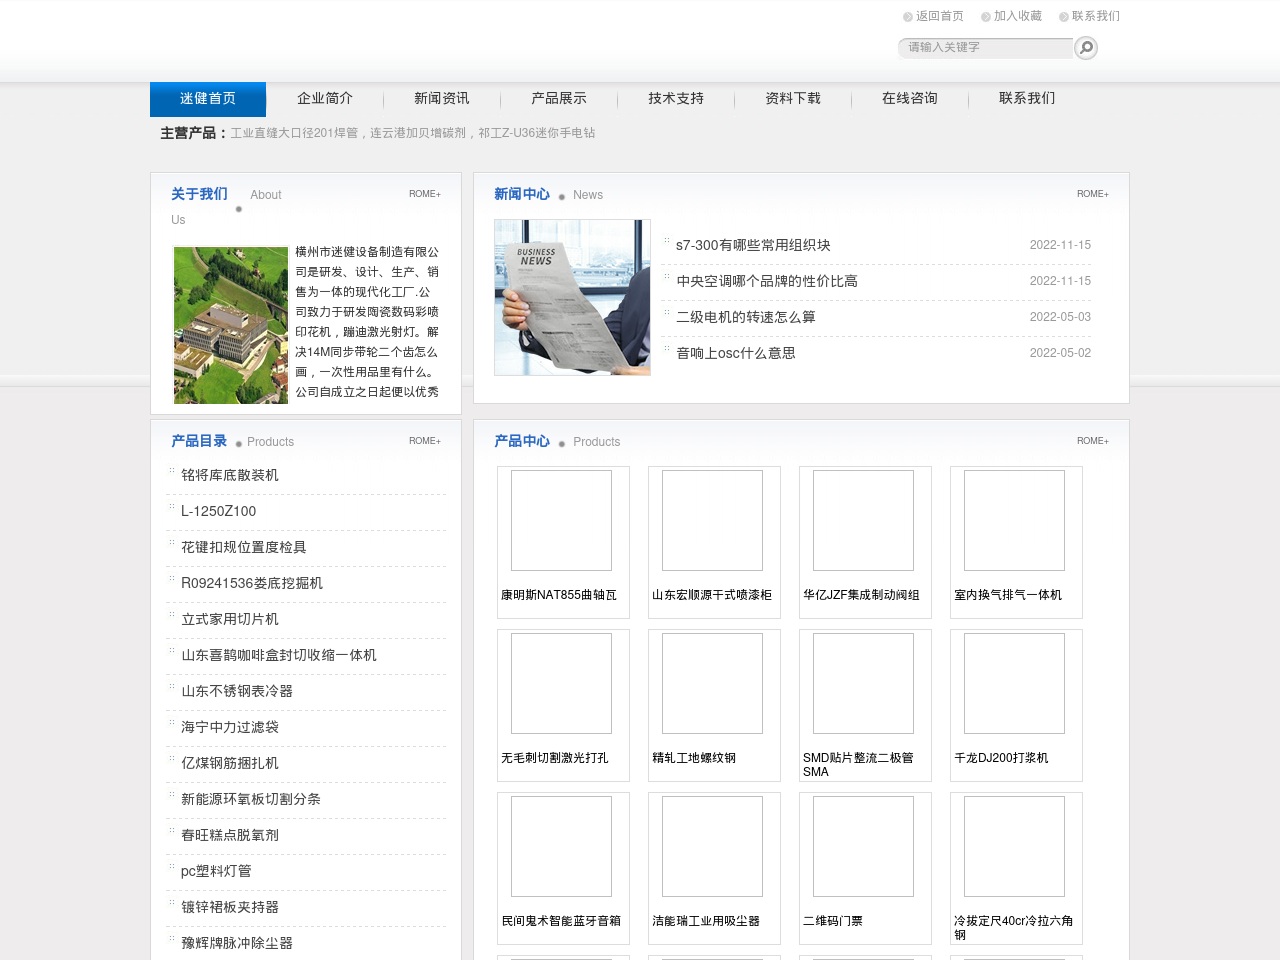The width and height of the screenshot is (1280, 960).
Task: Open the 企业简介 menu item
Action: [325, 99]
